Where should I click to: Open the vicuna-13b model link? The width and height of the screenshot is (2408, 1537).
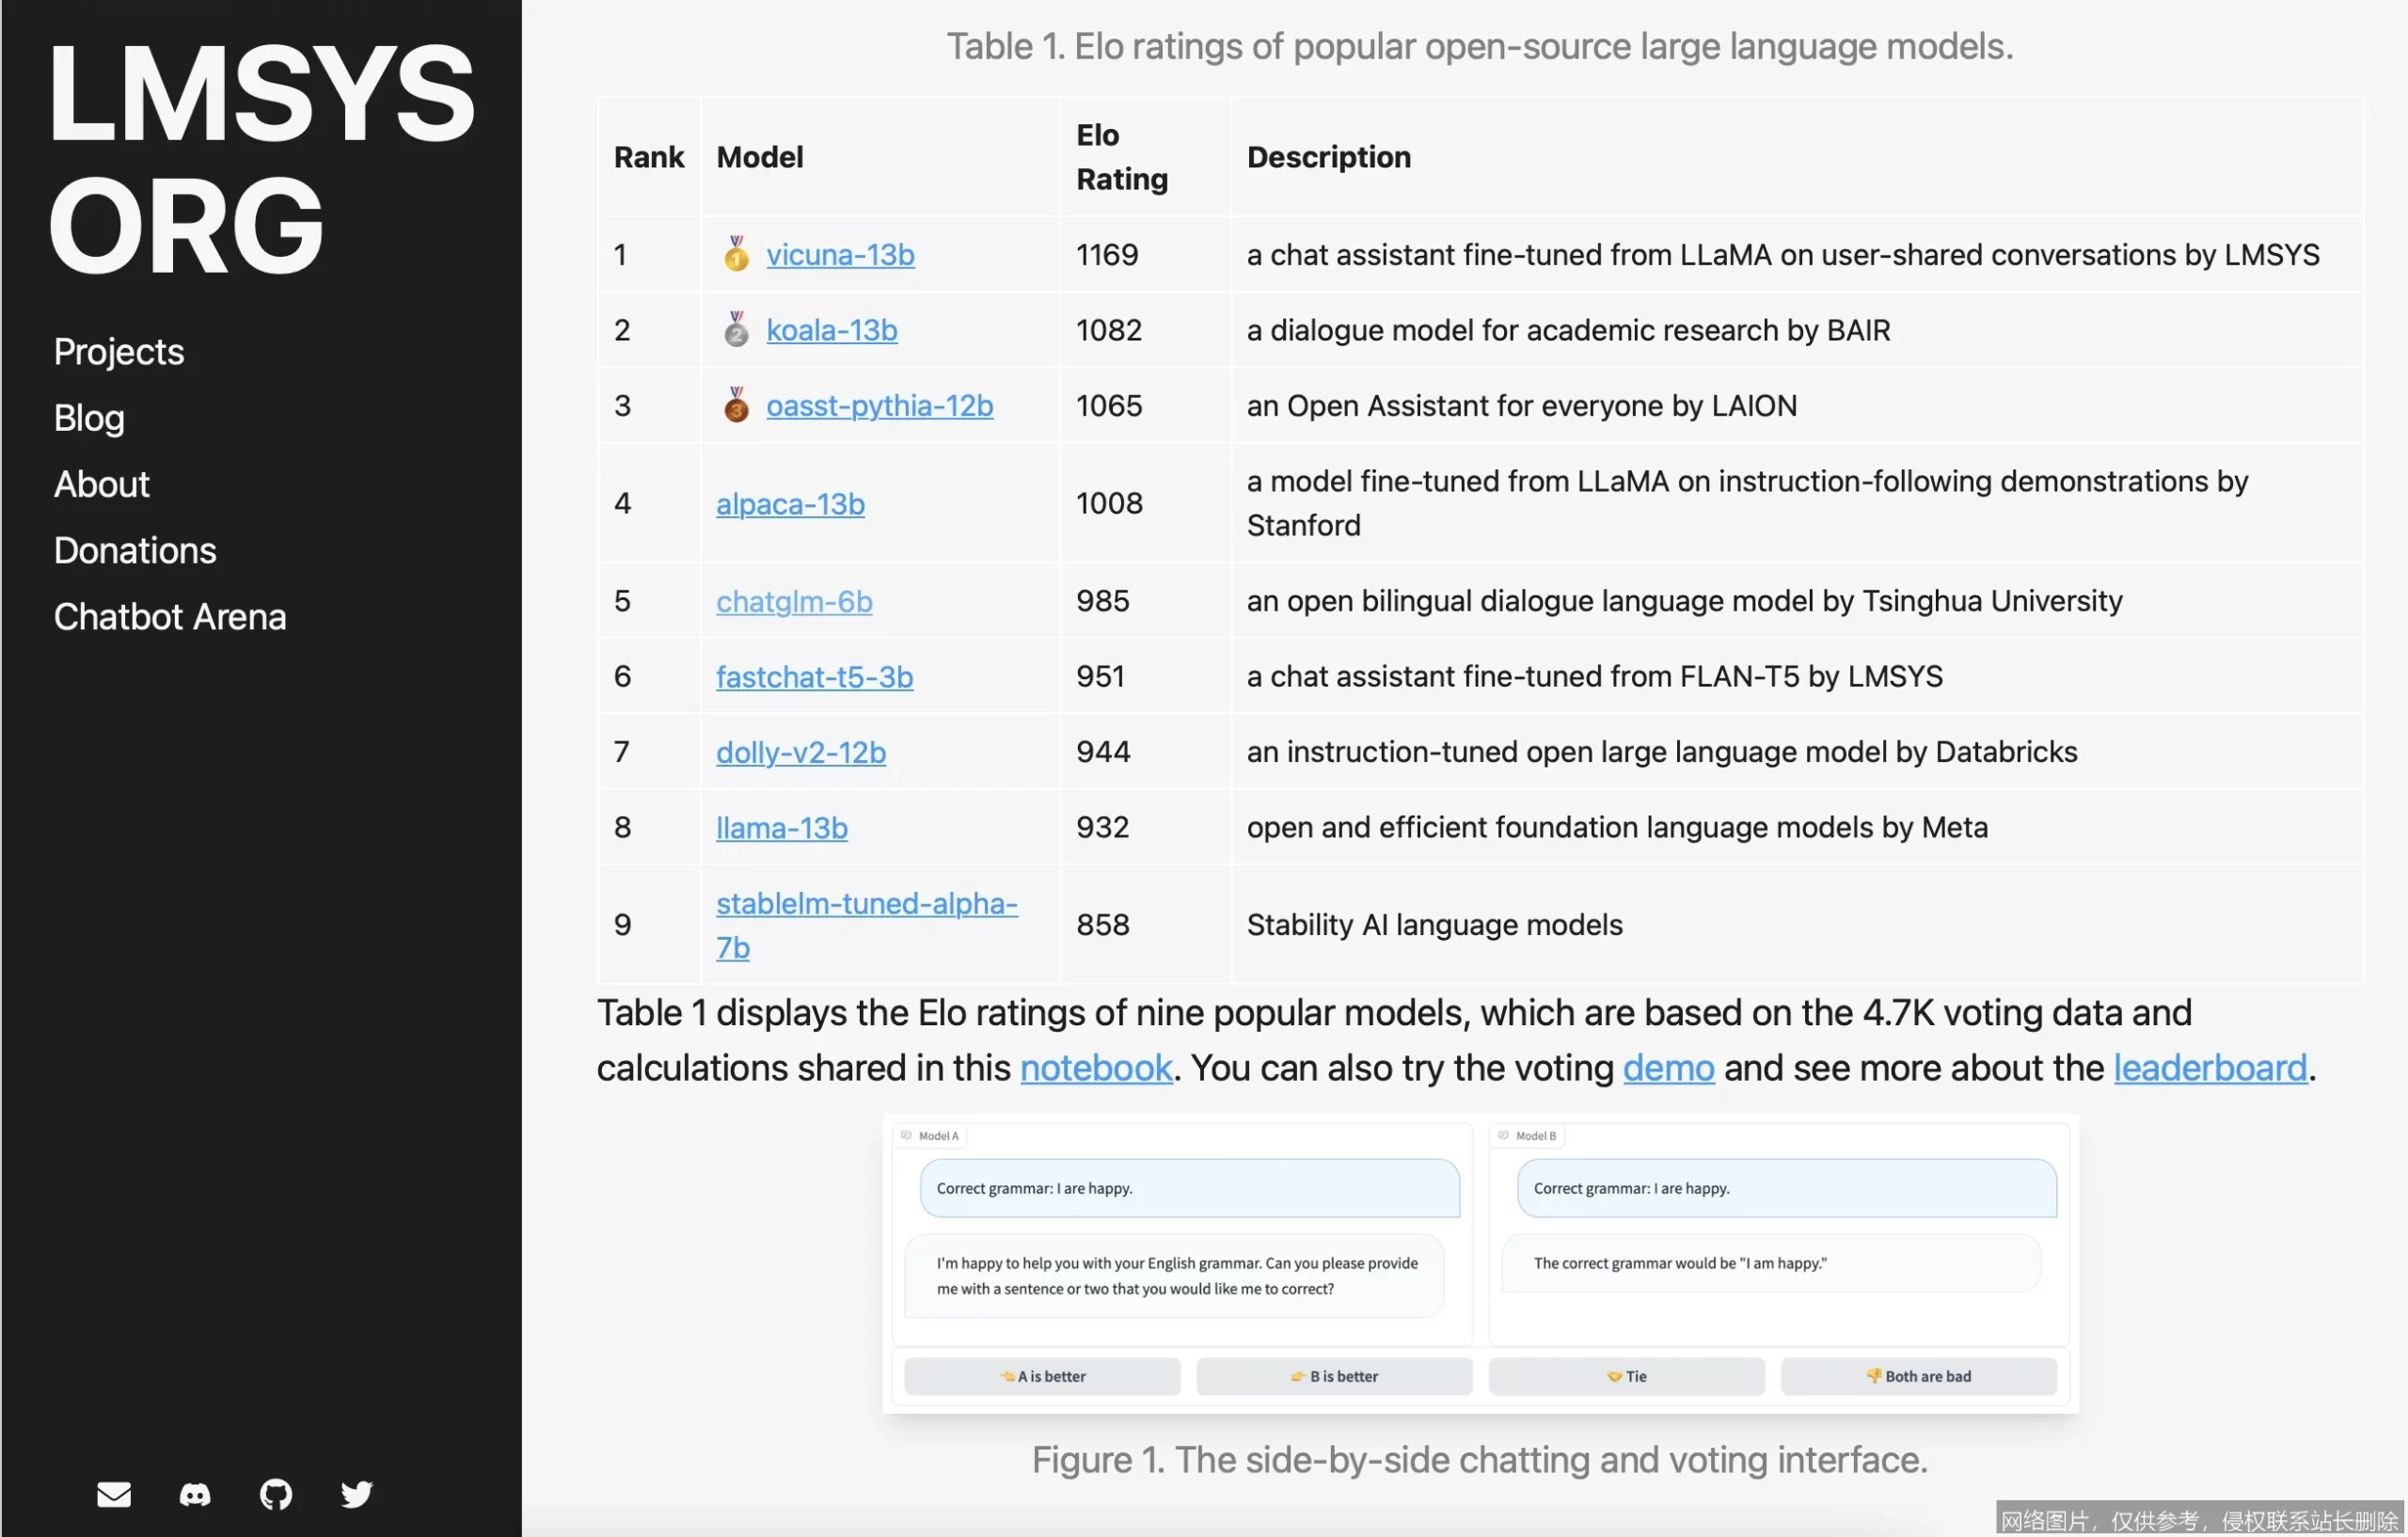point(840,254)
